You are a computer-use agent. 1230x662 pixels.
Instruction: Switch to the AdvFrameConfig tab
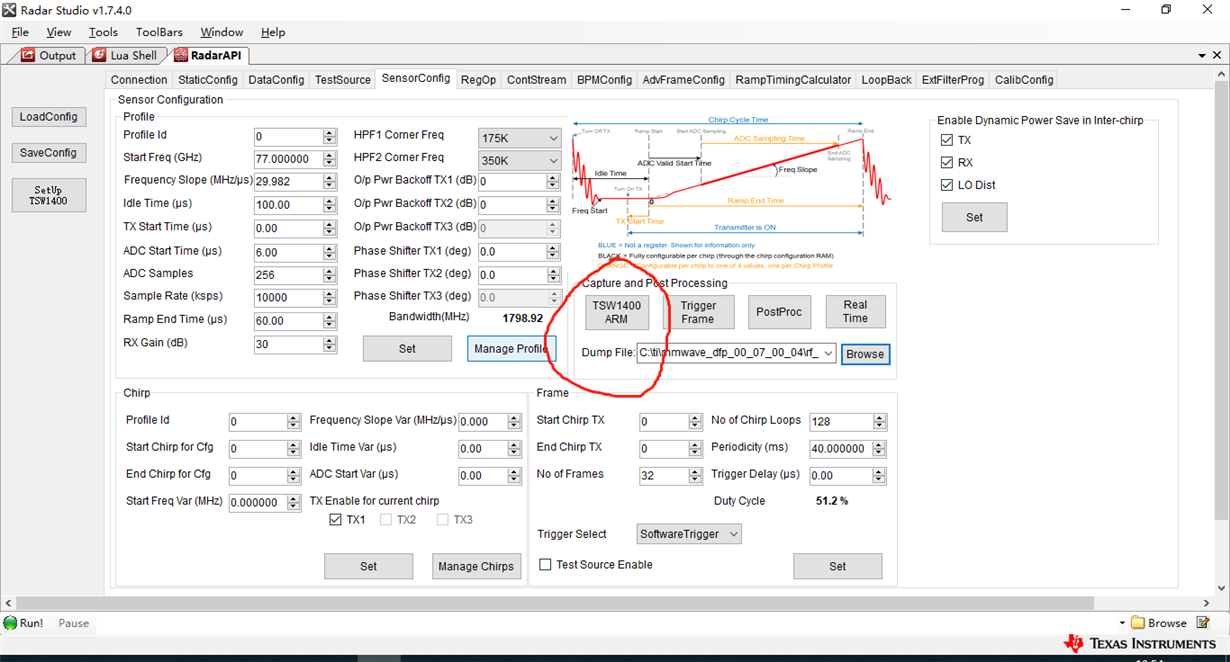coord(684,80)
